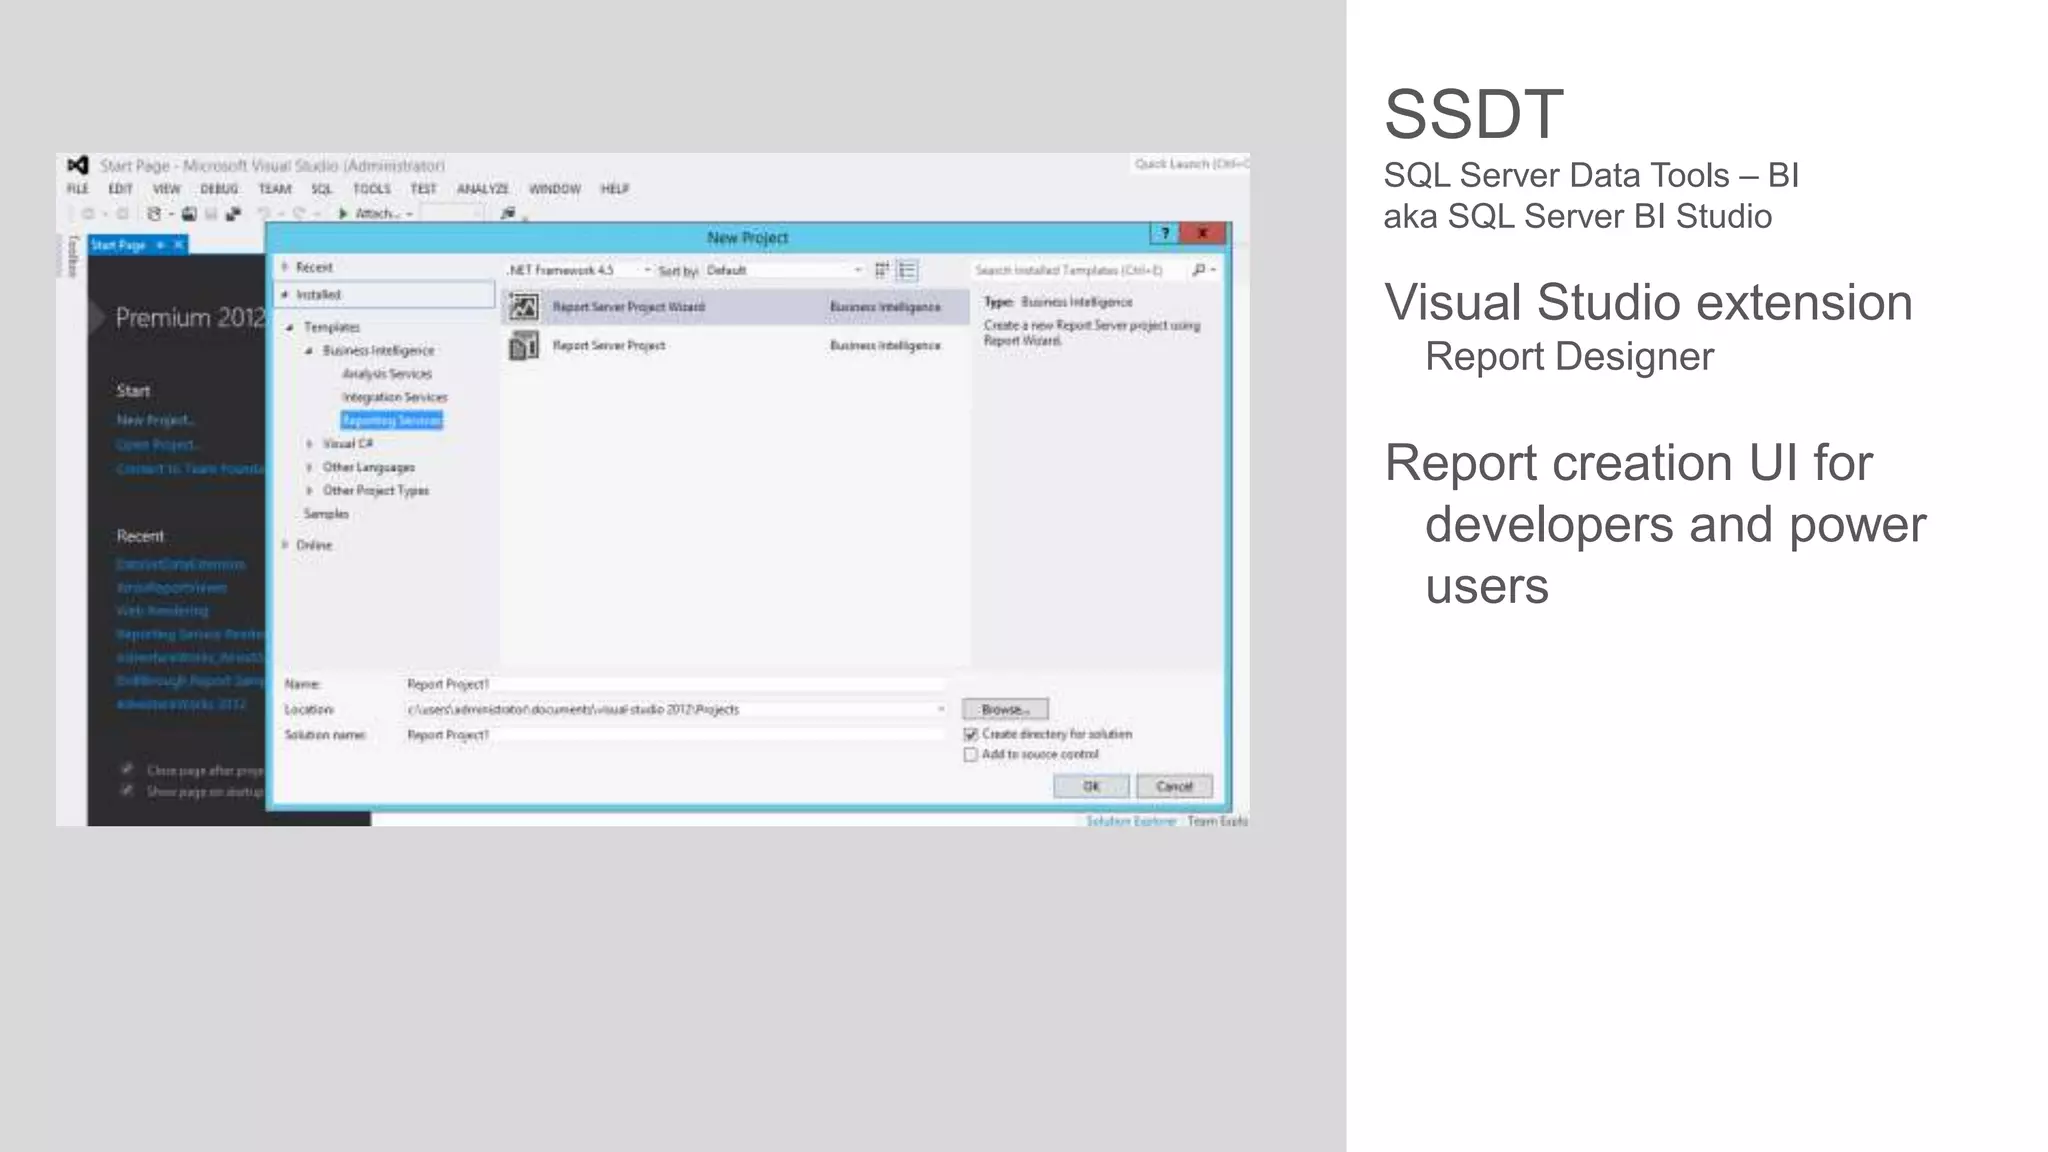The image size is (2048, 1152).
Task: Click Connect to Team Foundation link
Action: 191,469
